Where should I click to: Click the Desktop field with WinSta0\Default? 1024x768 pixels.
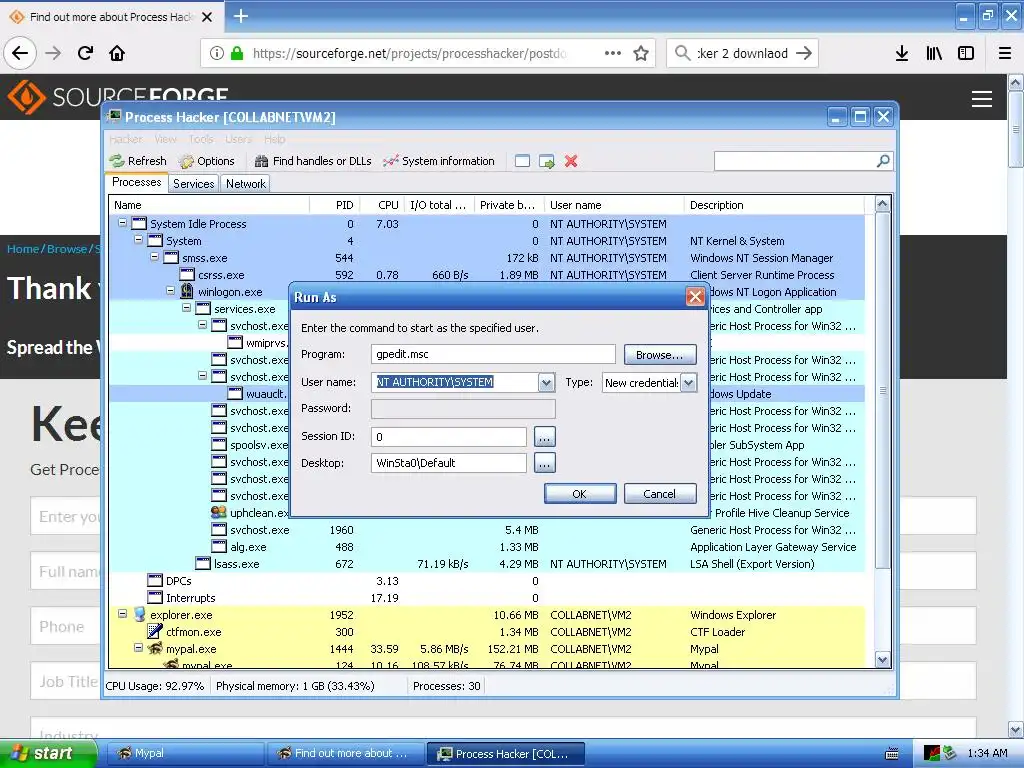click(449, 463)
